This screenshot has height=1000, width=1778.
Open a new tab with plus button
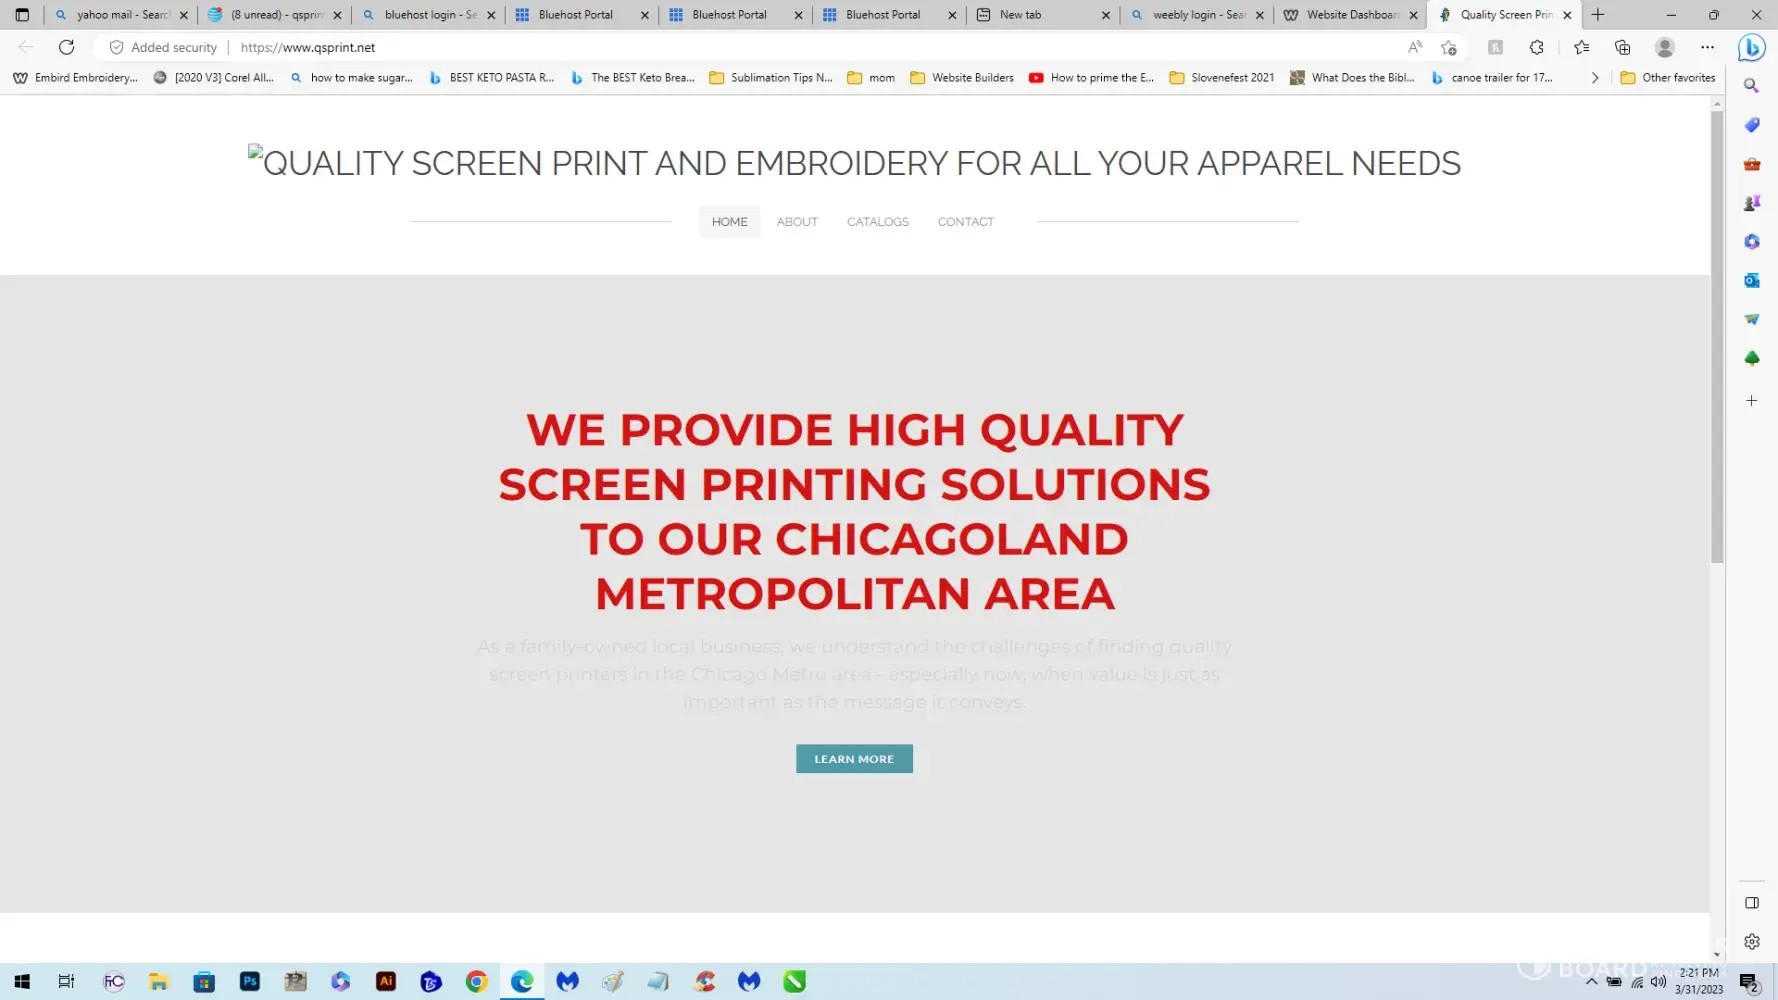(x=1598, y=15)
